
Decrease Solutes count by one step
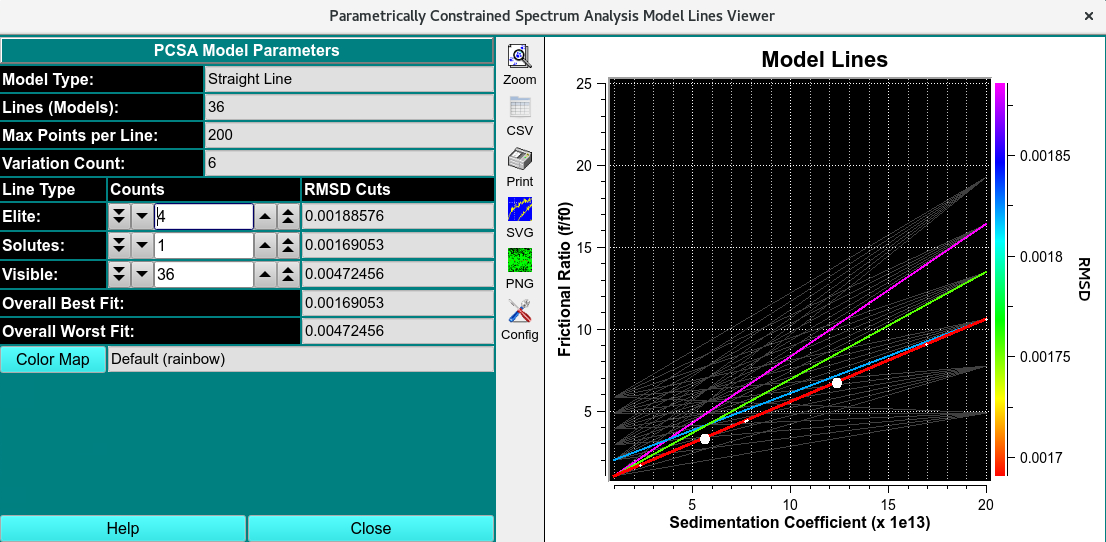(x=142, y=246)
